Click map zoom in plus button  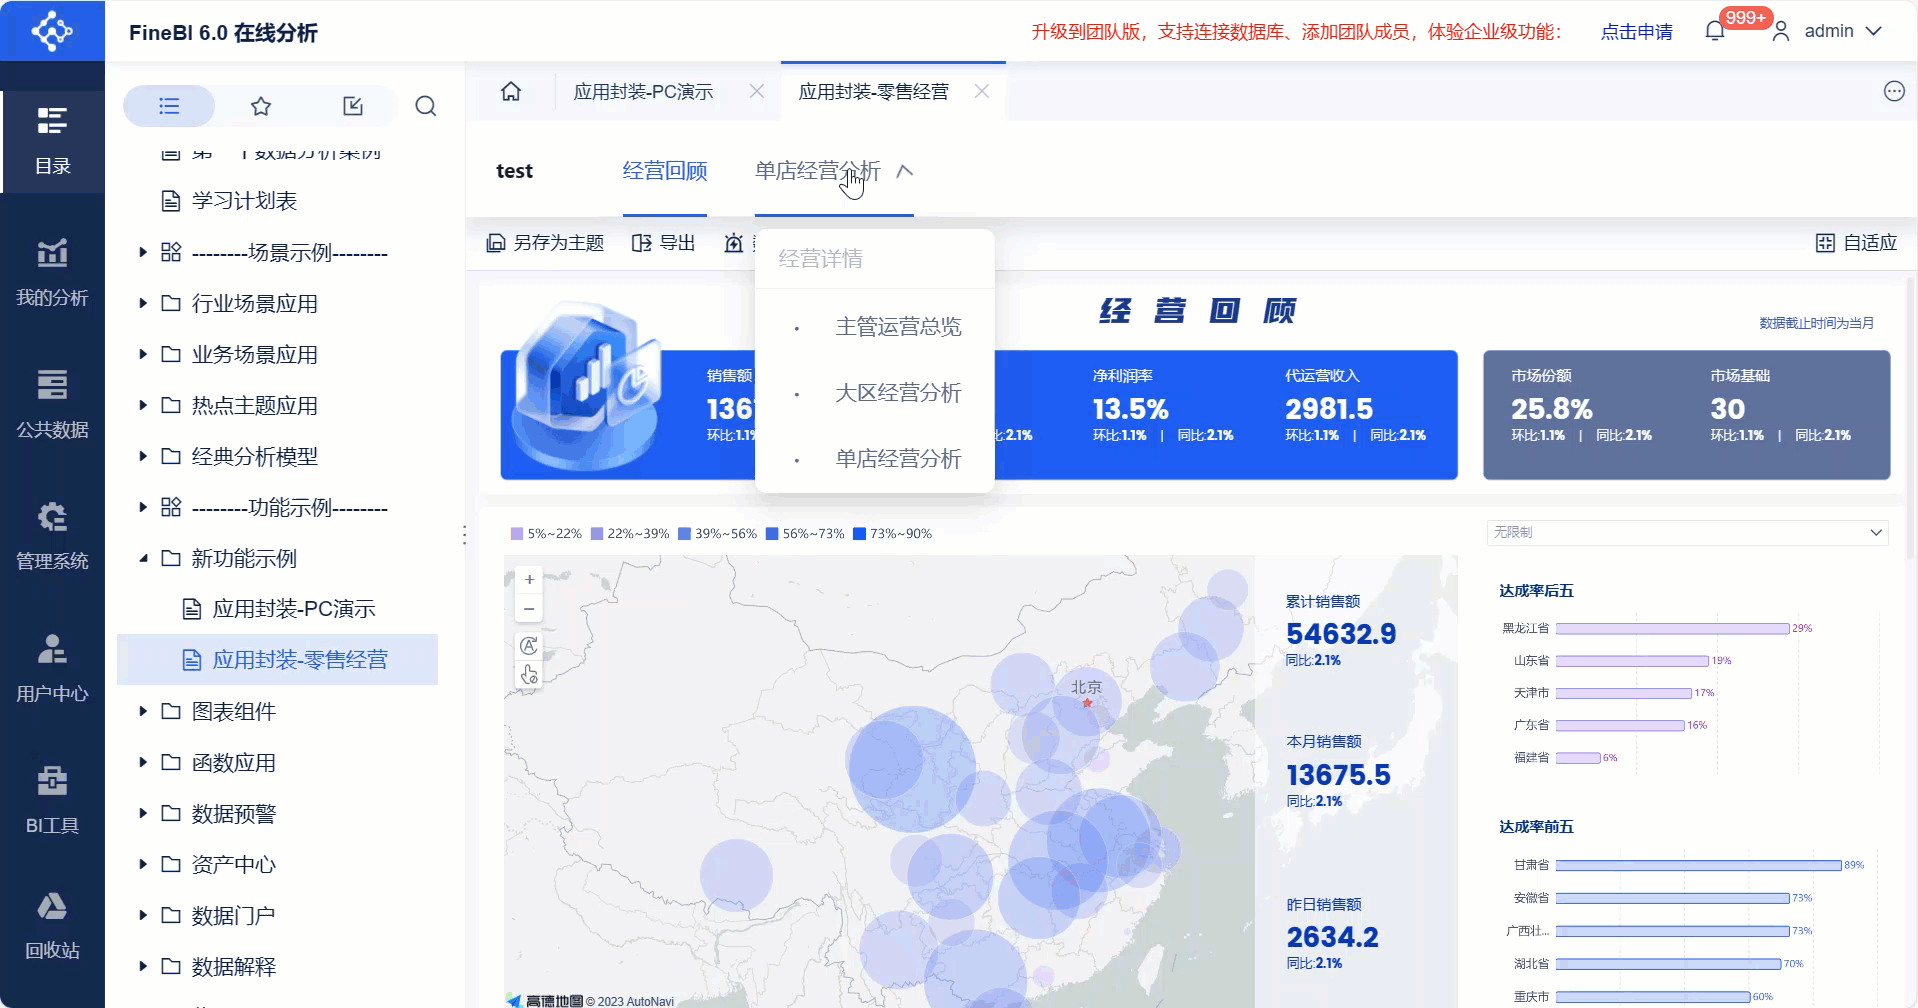coord(529,579)
